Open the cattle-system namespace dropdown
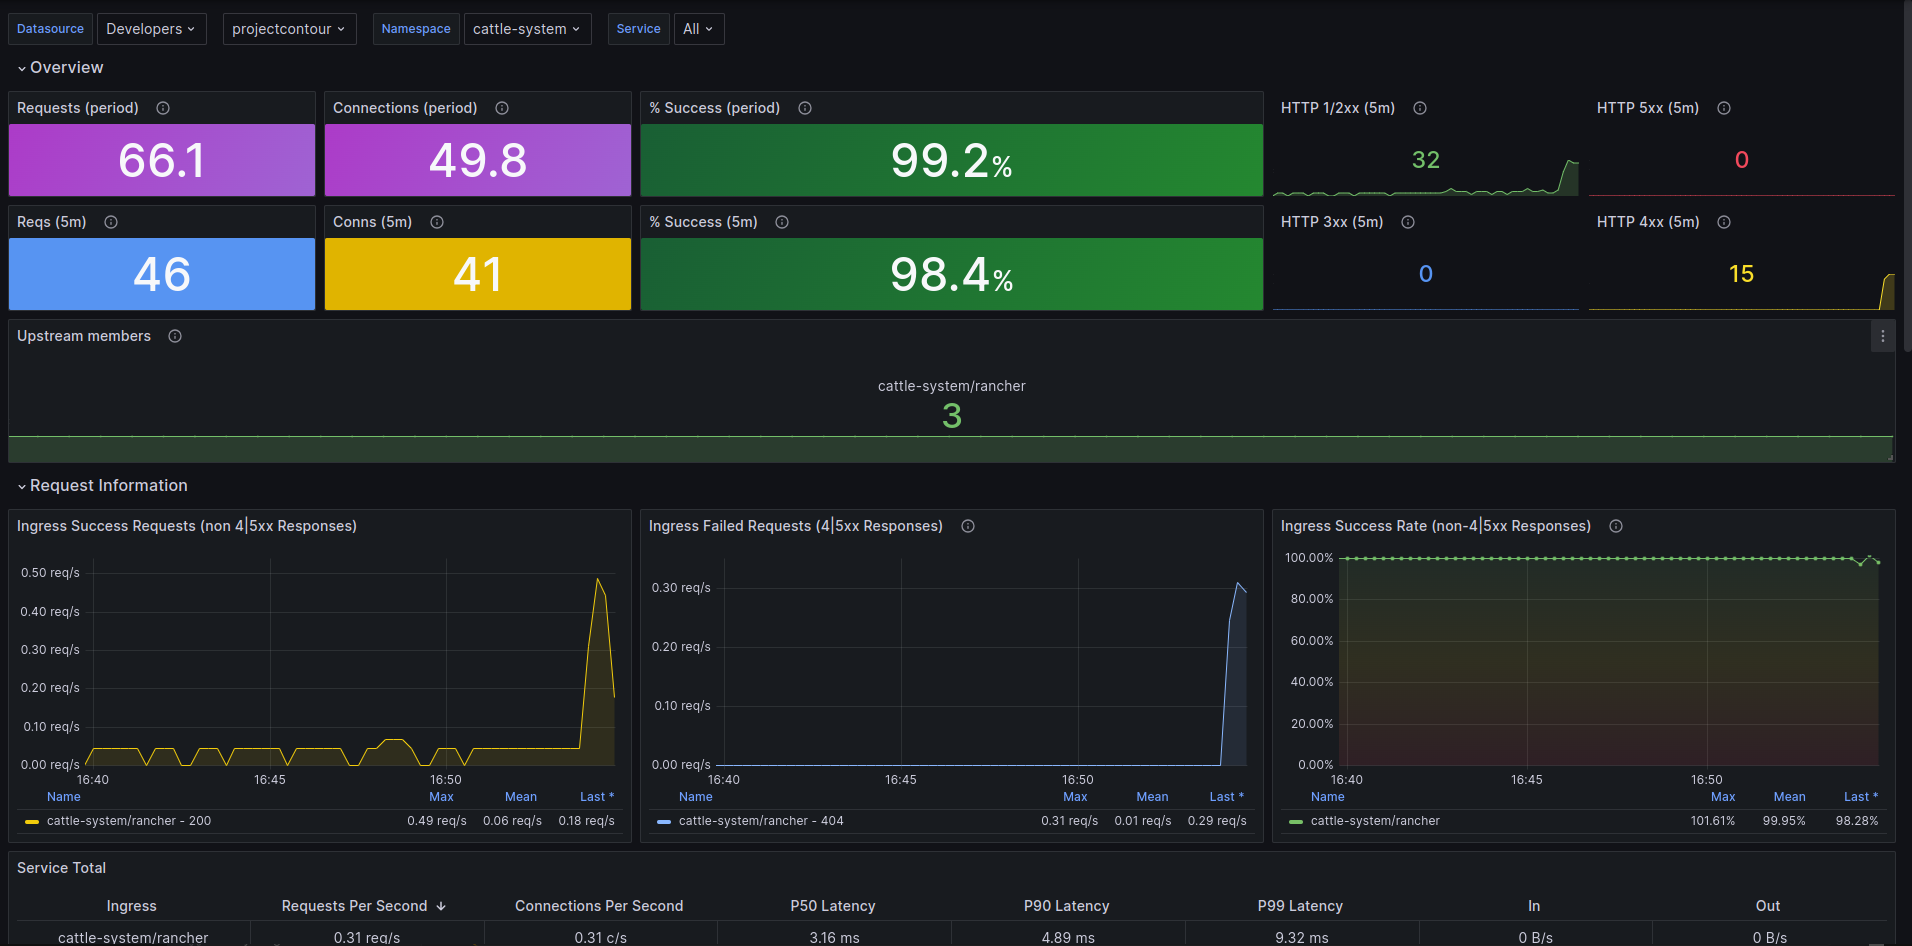Image resolution: width=1912 pixels, height=946 pixels. pos(527,29)
